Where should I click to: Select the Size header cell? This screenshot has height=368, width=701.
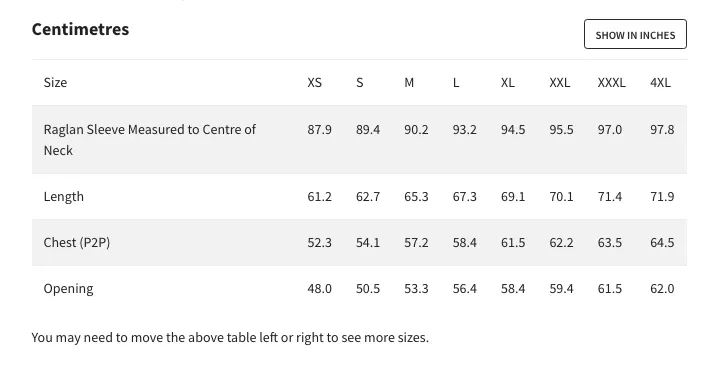coord(55,83)
